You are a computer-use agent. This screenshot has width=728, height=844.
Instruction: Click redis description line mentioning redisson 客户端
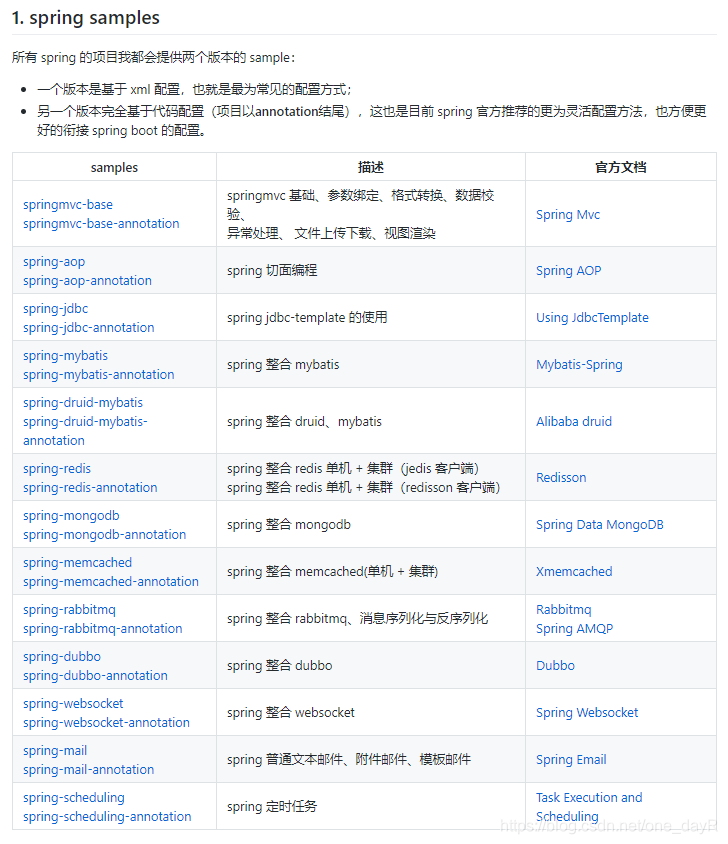coord(363,487)
